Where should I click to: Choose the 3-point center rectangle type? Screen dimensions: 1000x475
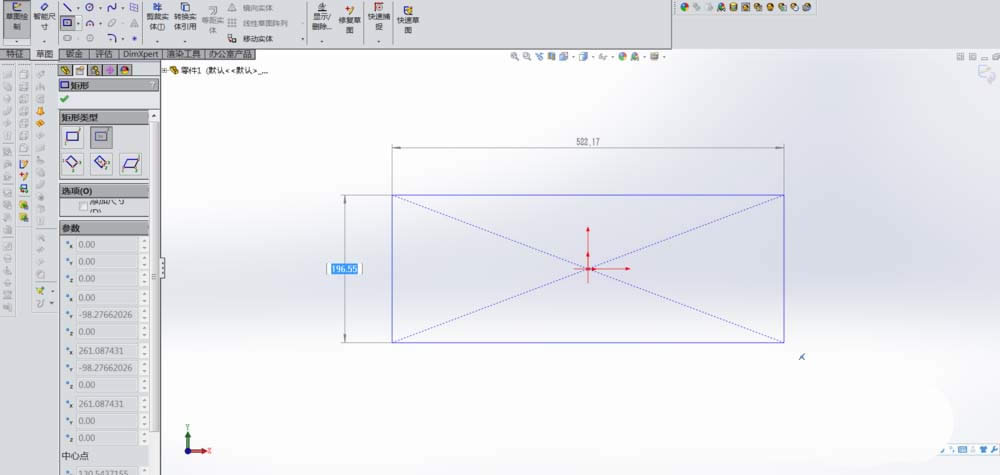tap(101, 164)
